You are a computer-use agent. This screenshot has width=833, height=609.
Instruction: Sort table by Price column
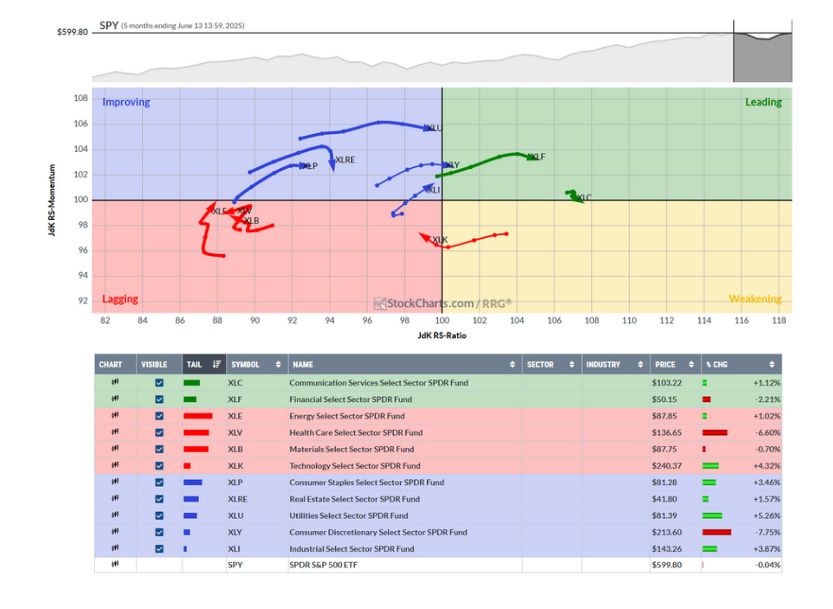tap(675, 365)
